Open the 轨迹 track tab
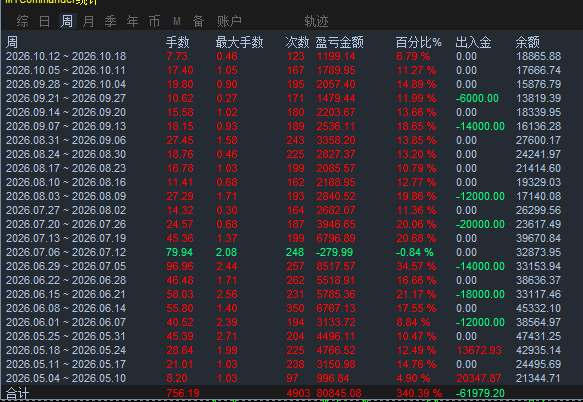This screenshot has height=402, width=583. tap(316, 21)
